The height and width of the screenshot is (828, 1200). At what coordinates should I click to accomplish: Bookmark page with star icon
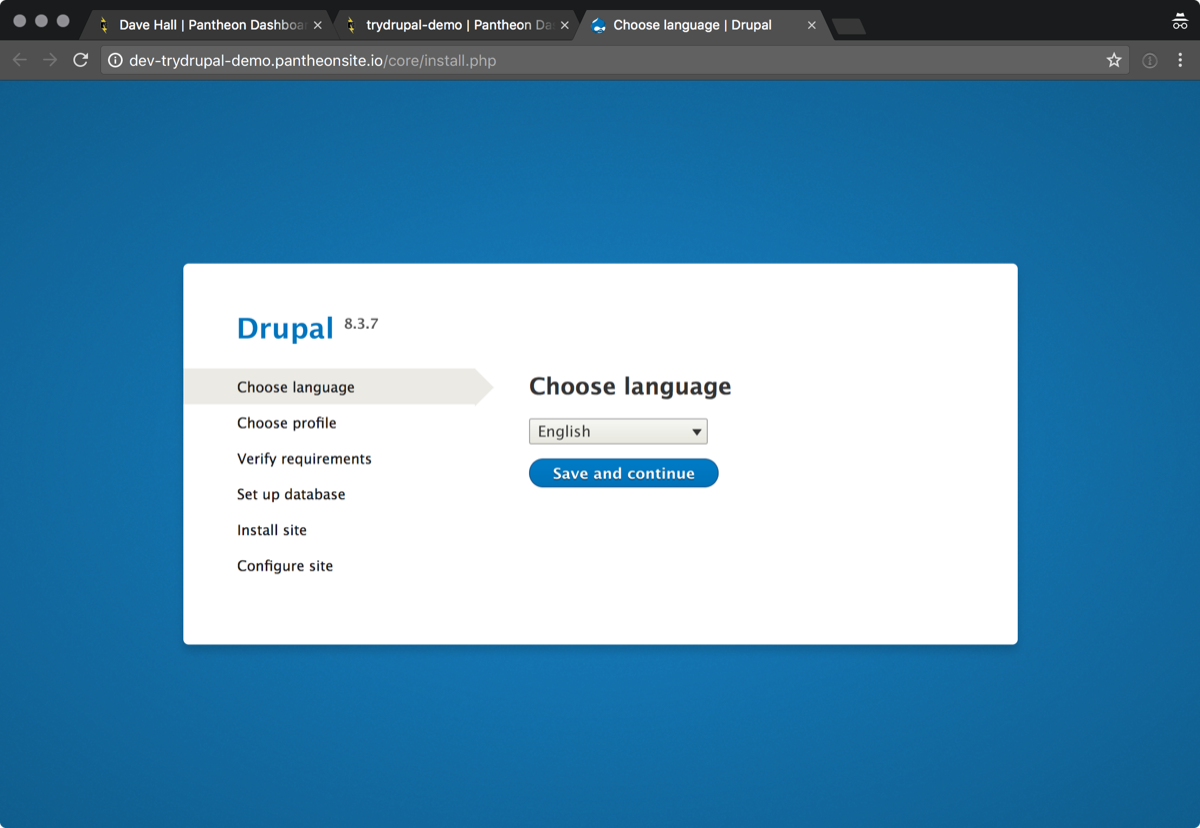click(1114, 61)
